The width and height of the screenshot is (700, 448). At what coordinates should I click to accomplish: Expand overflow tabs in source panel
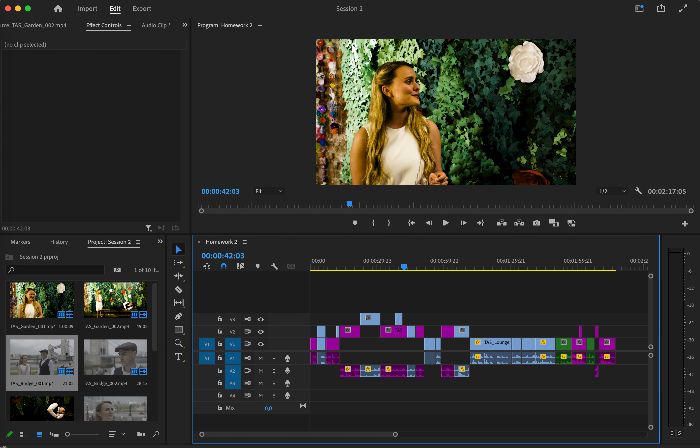(x=185, y=25)
